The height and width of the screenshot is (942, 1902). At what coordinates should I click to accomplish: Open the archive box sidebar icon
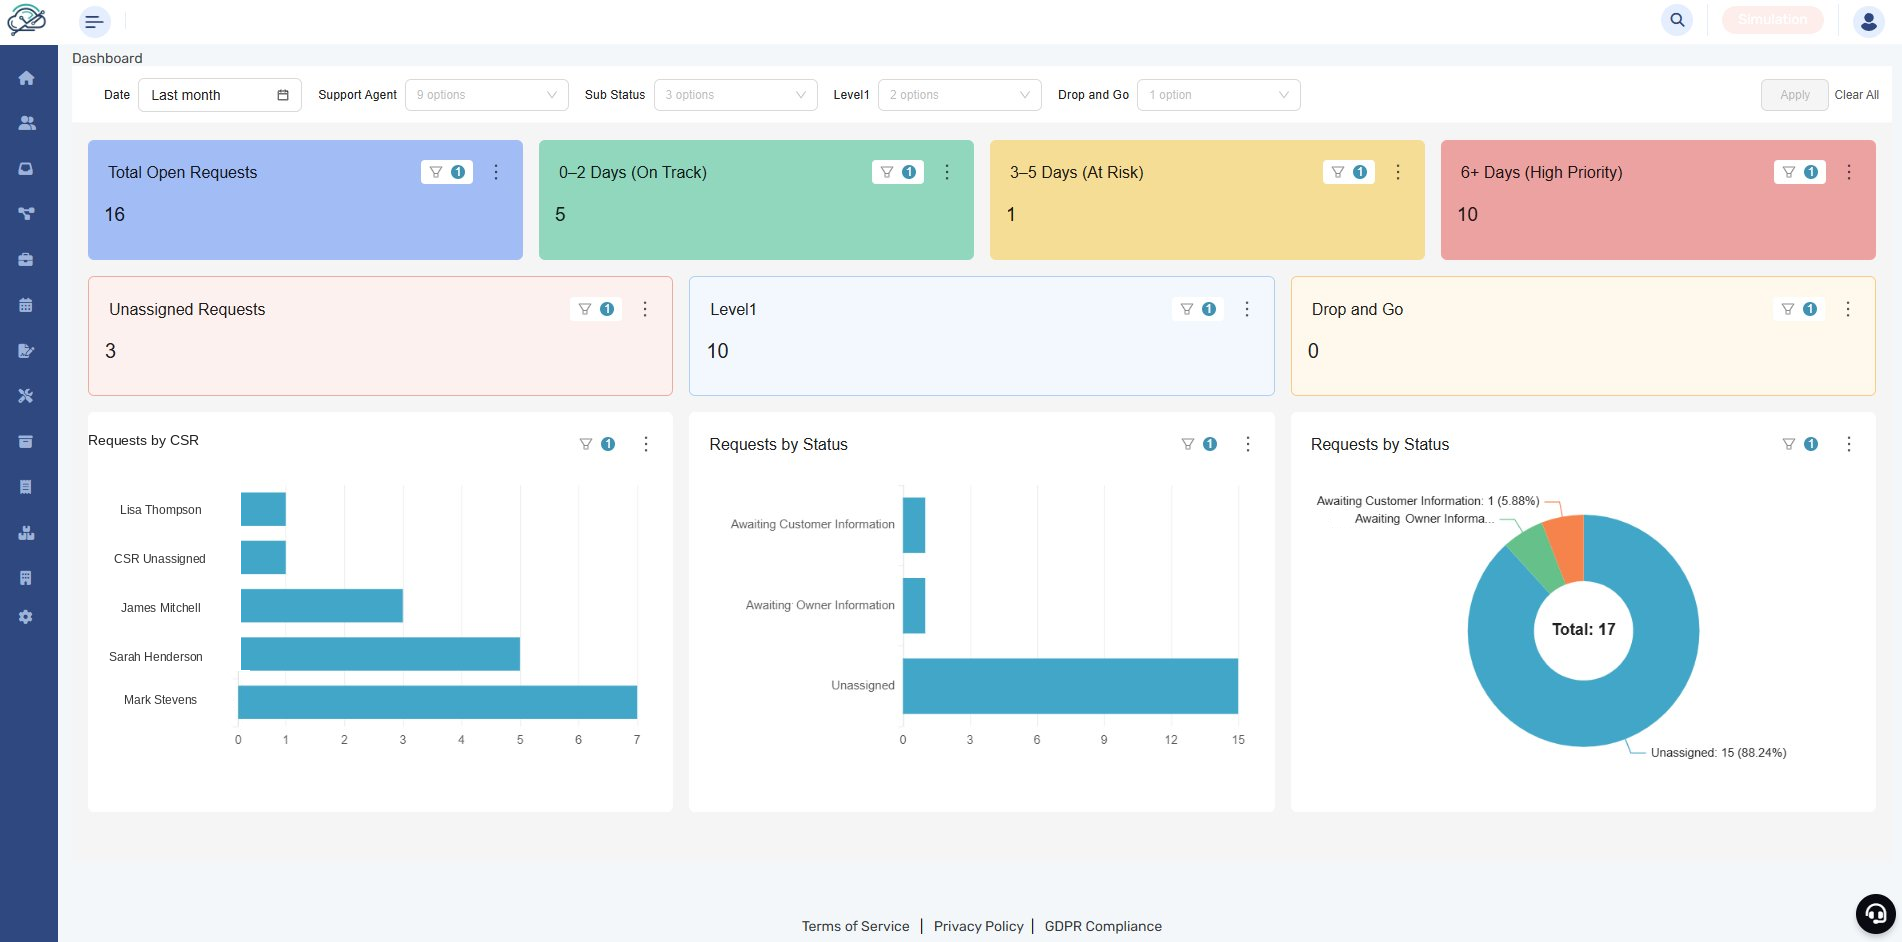[26, 442]
